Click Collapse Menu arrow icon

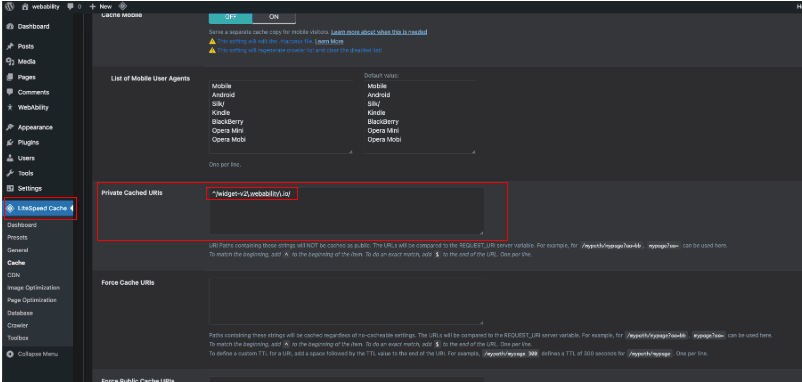10,354
